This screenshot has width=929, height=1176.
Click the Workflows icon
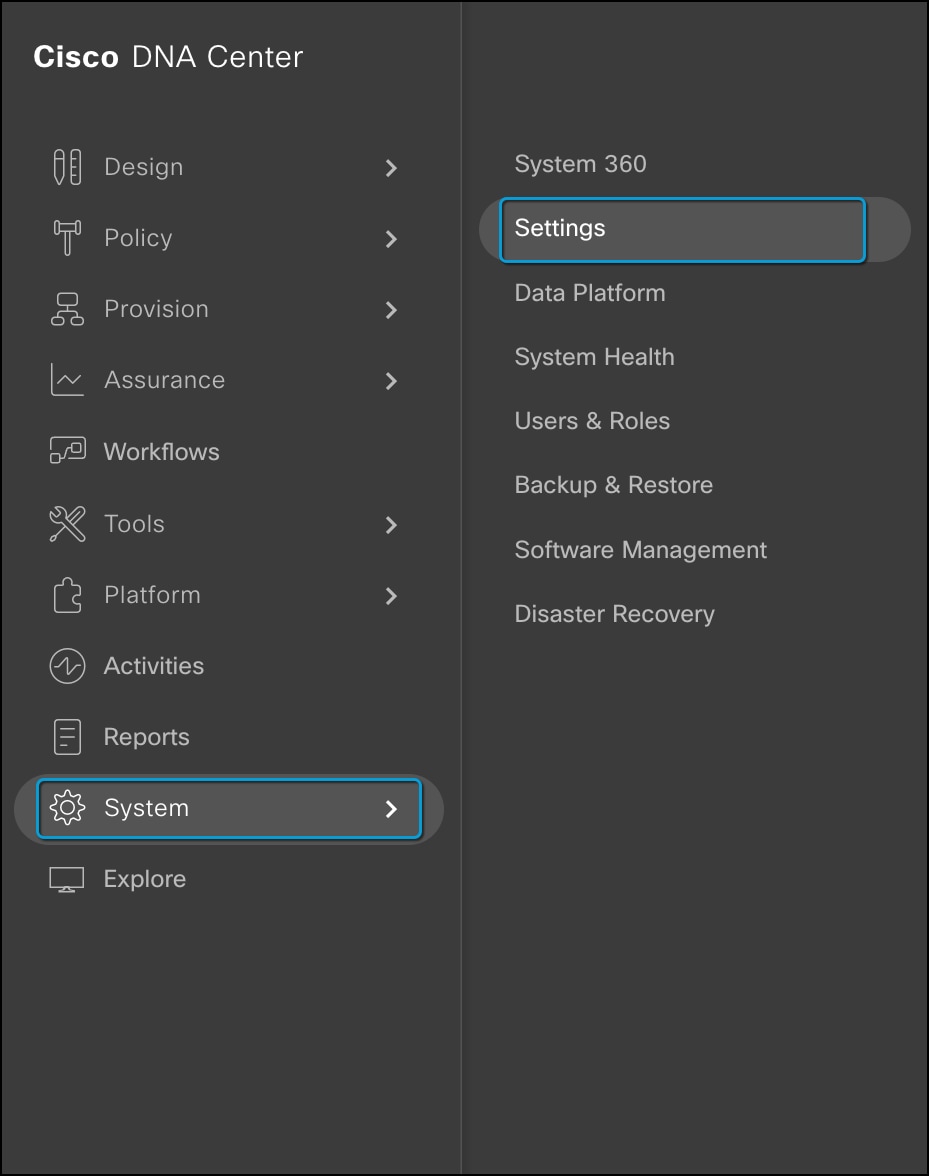(x=66, y=451)
